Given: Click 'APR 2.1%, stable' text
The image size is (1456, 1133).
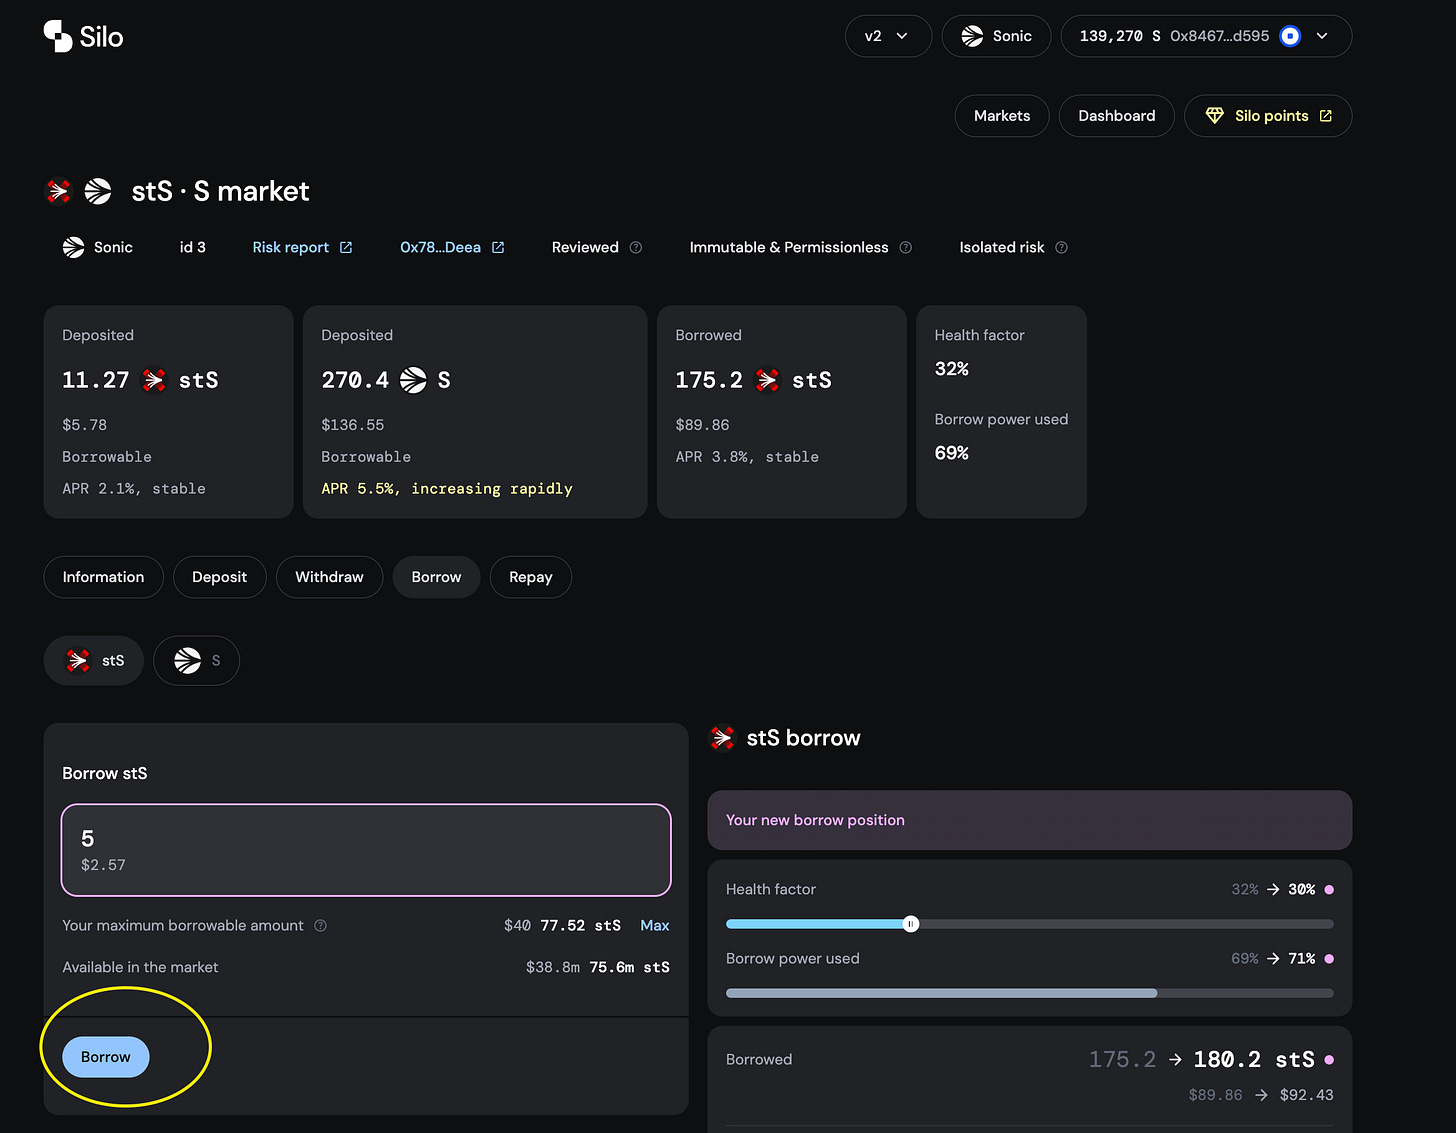Looking at the screenshot, I should click(134, 489).
